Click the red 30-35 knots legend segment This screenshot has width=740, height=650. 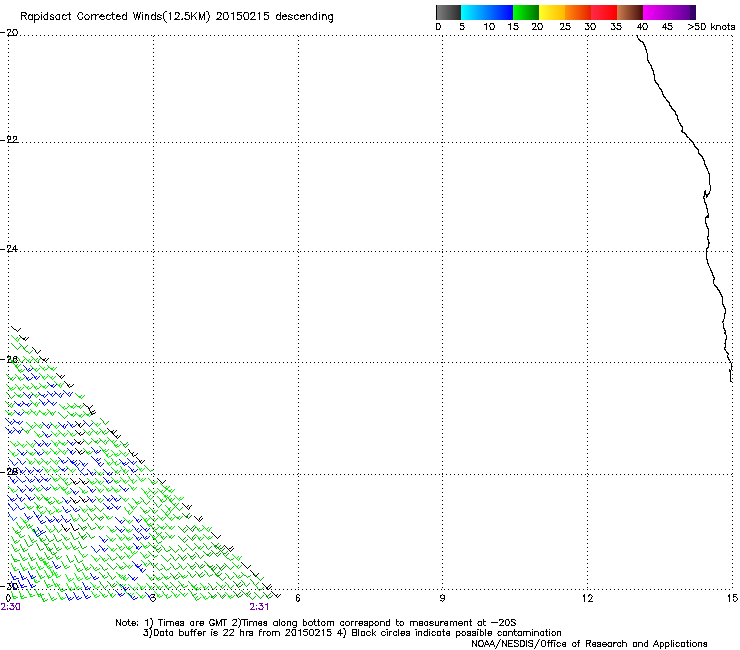click(x=604, y=12)
